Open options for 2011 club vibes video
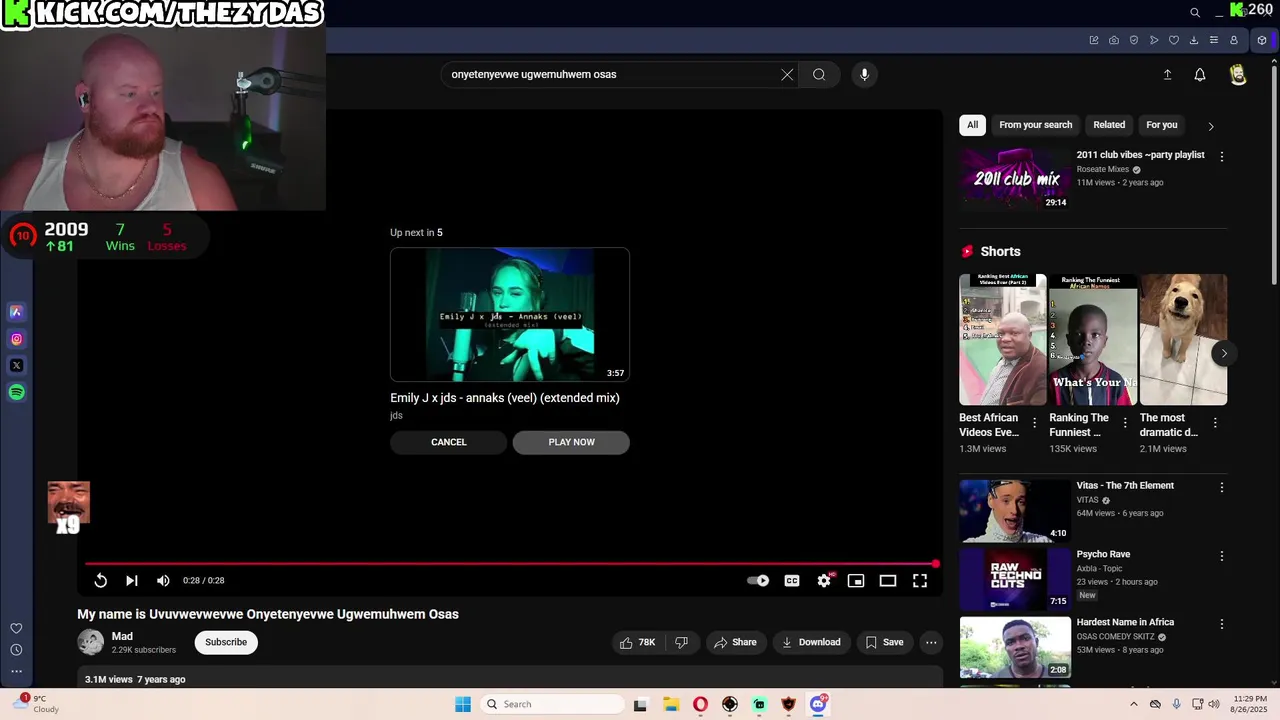Image resolution: width=1280 pixels, height=720 pixels. click(x=1221, y=157)
